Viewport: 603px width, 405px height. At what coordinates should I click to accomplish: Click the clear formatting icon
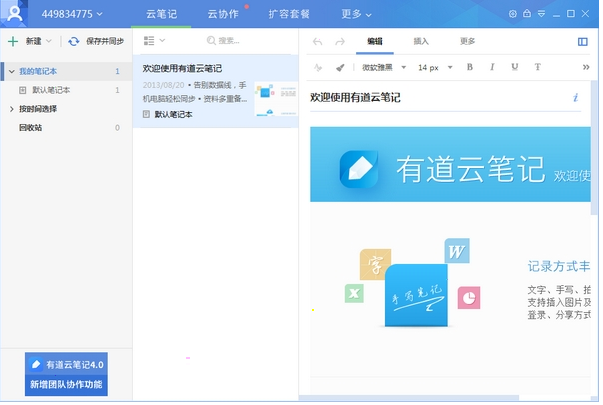coord(318,68)
